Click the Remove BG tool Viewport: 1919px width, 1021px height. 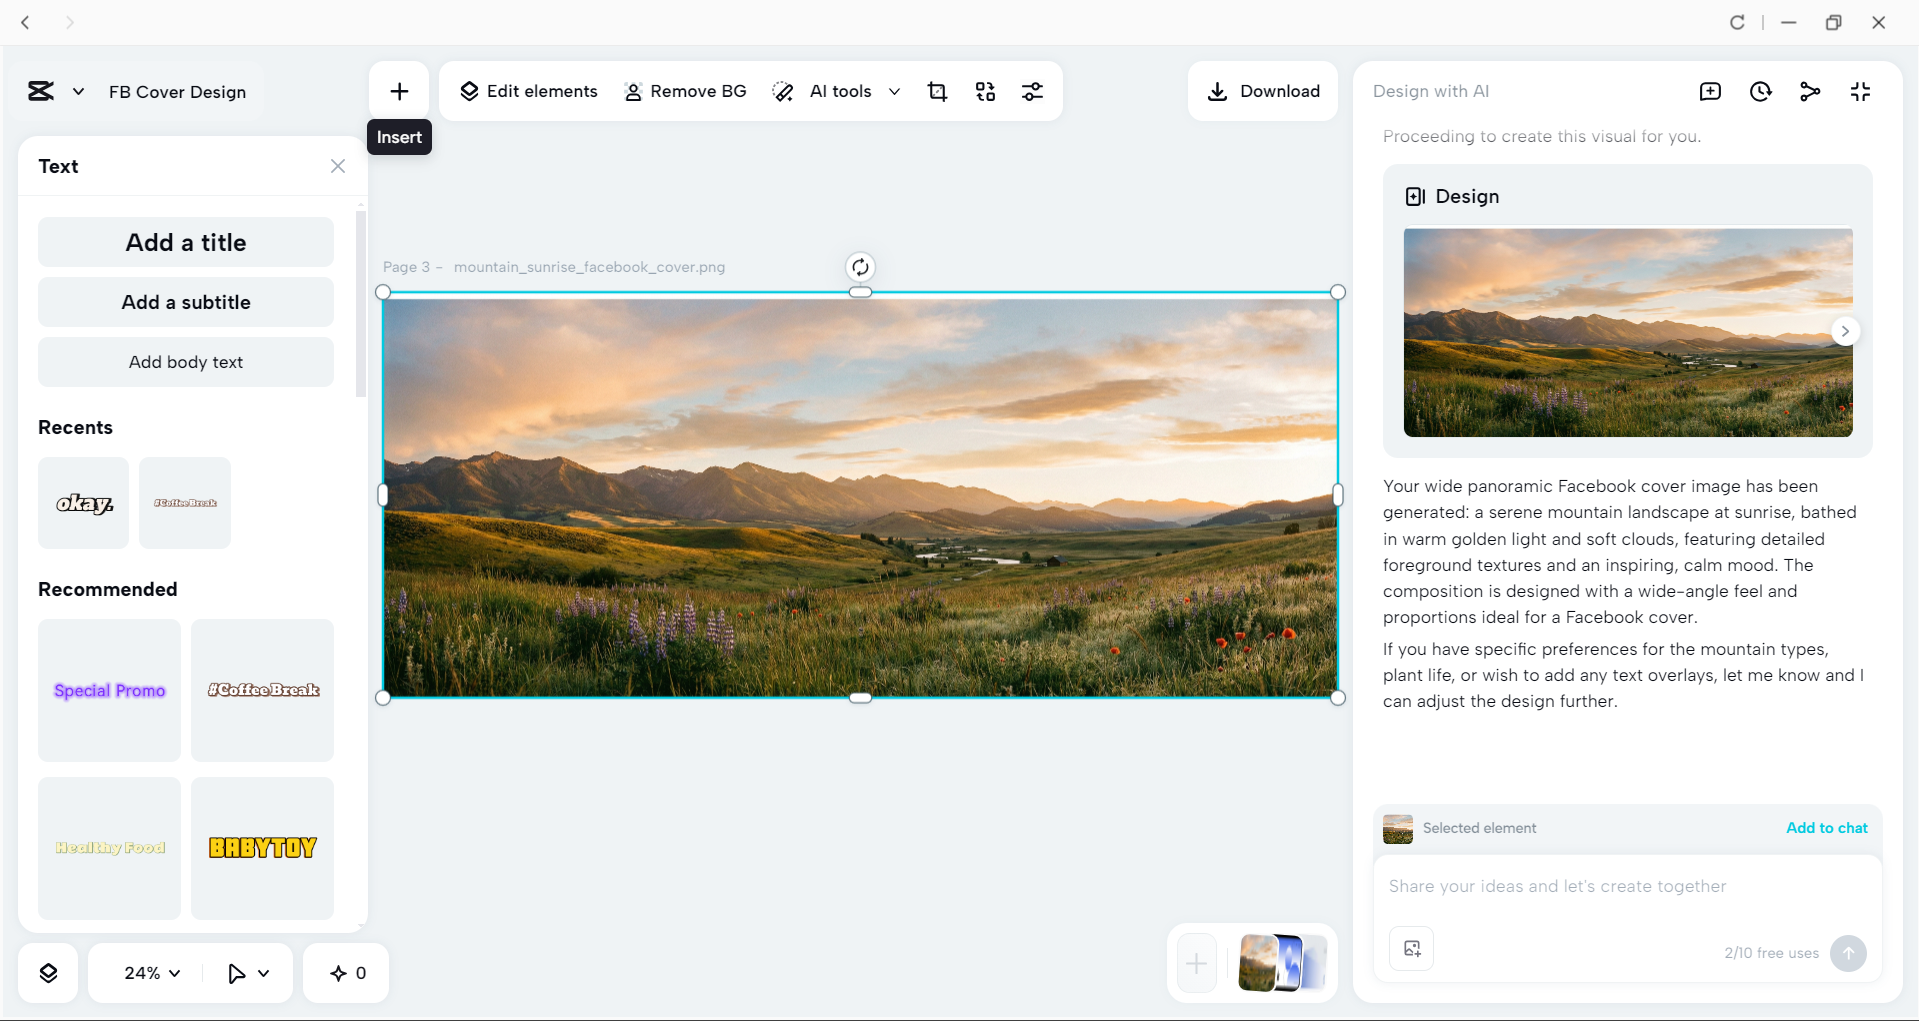pyautogui.click(x=686, y=91)
